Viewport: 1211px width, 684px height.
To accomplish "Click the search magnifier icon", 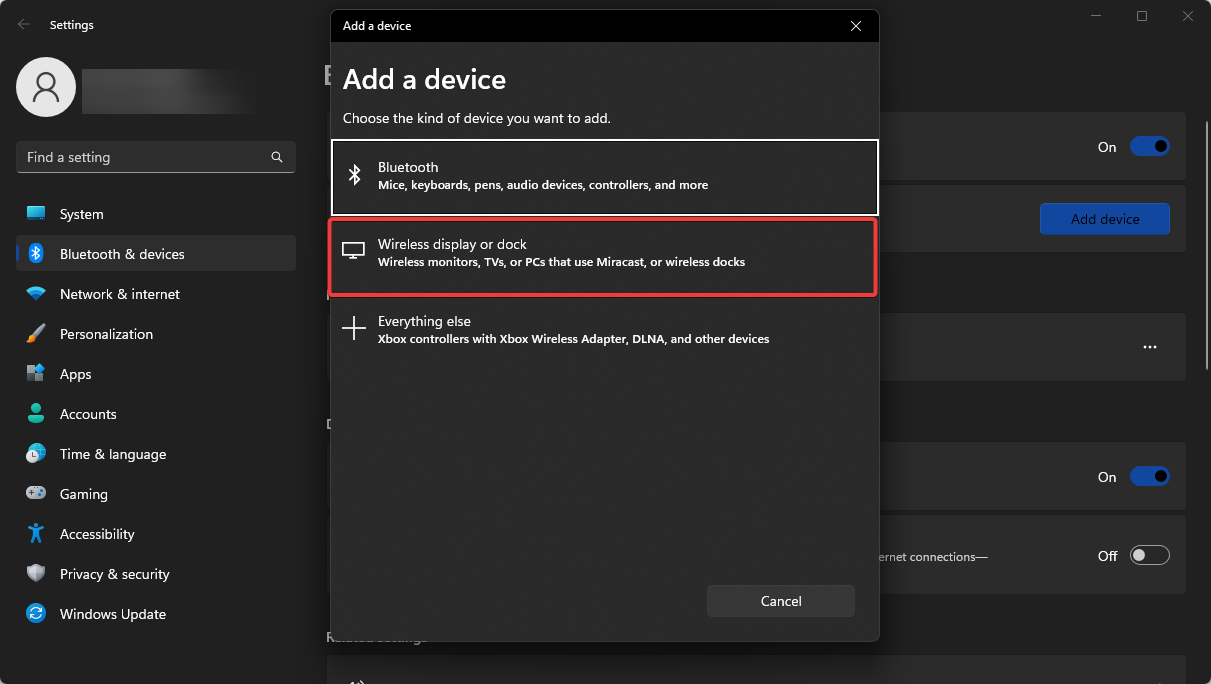I will pos(277,157).
